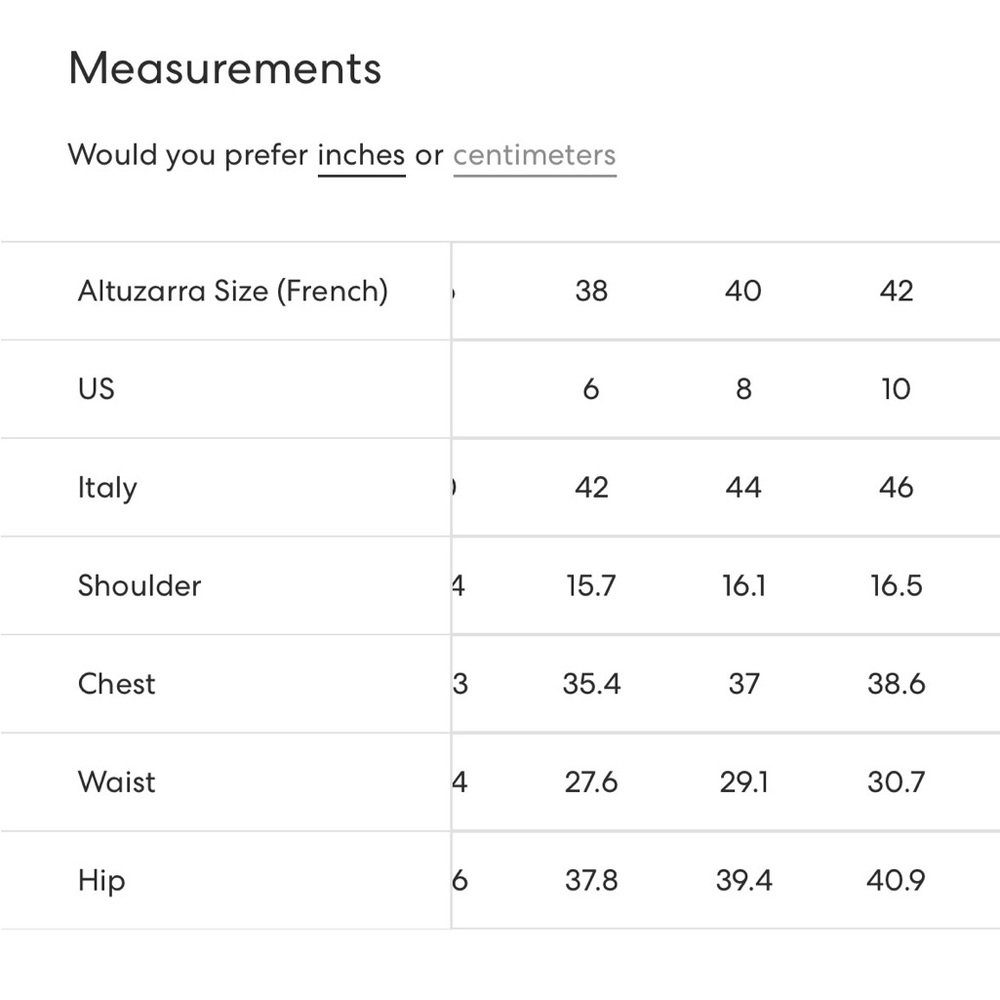Screen dimensions: 1000x1000
Task: Click the Shoulder row label
Action: point(140,586)
